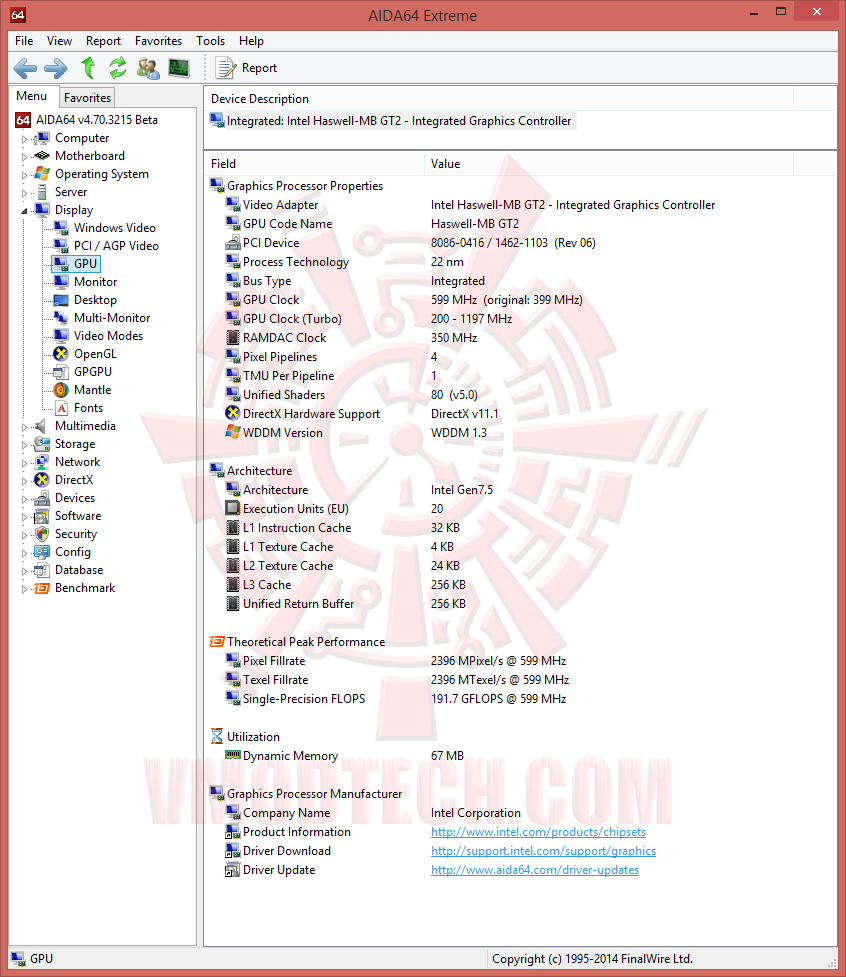Click the DirectX yellow X icon in tree

[42, 480]
